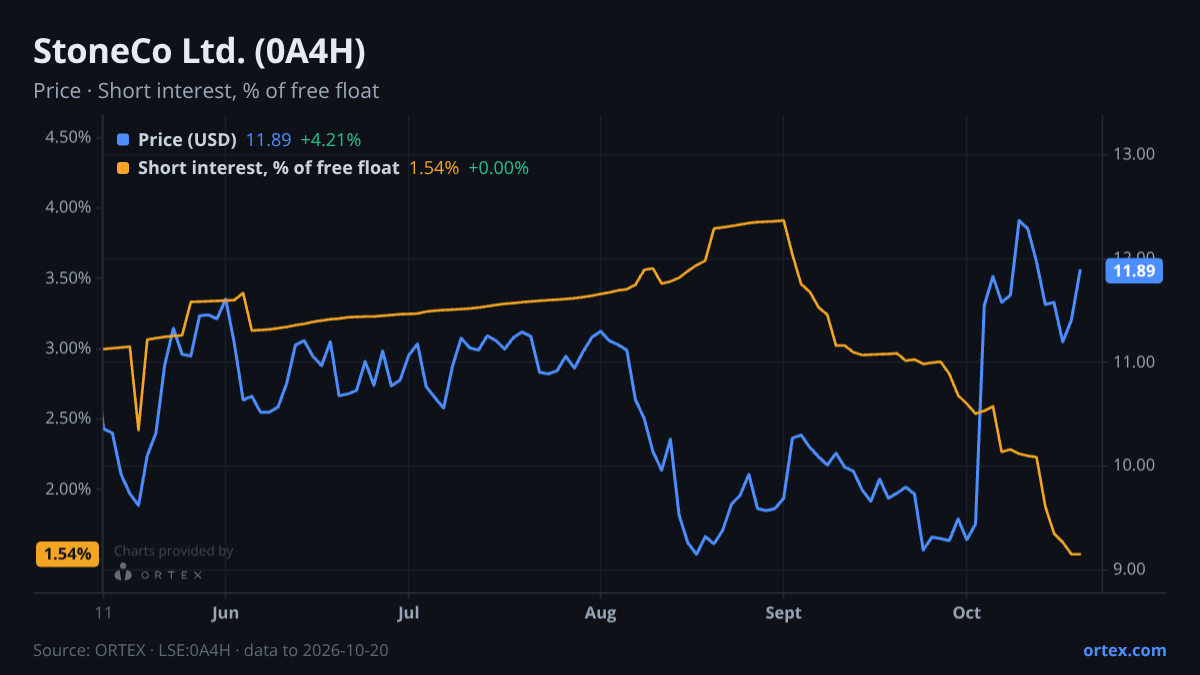
Task: Click the Jul x-axis label
Action: tap(408, 613)
